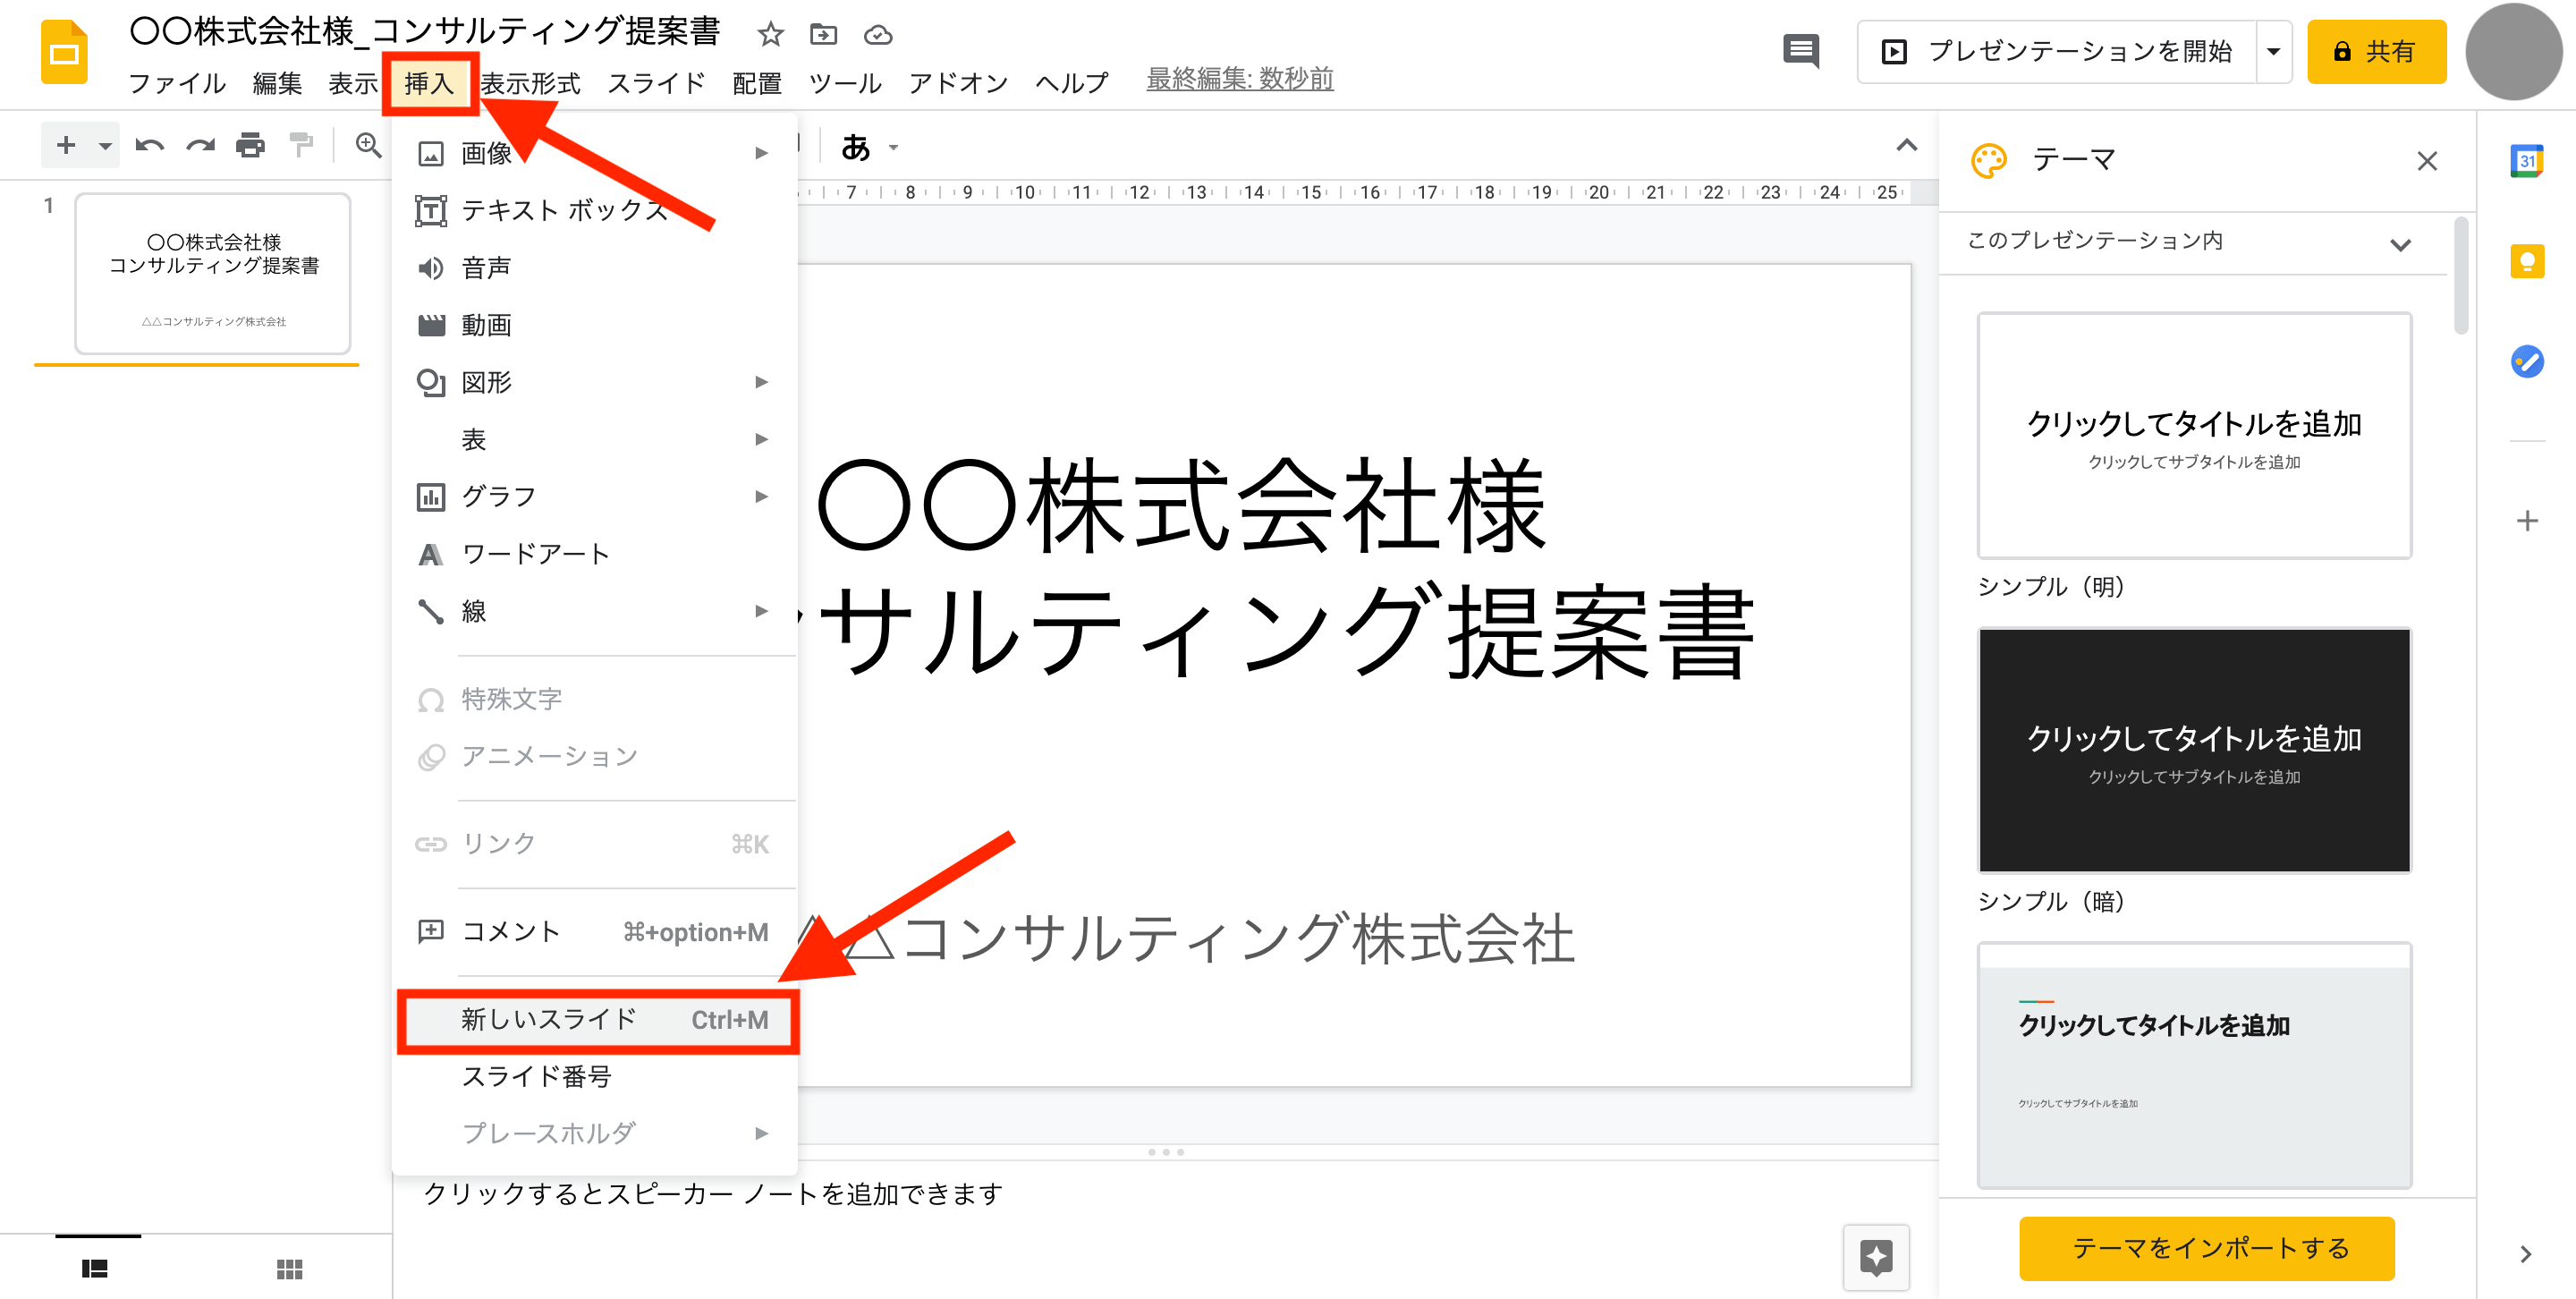Image resolution: width=2576 pixels, height=1299 pixels.
Task: Open the presentation start options dropdown arrow
Action: pyautogui.click(x=2273, y=52)
